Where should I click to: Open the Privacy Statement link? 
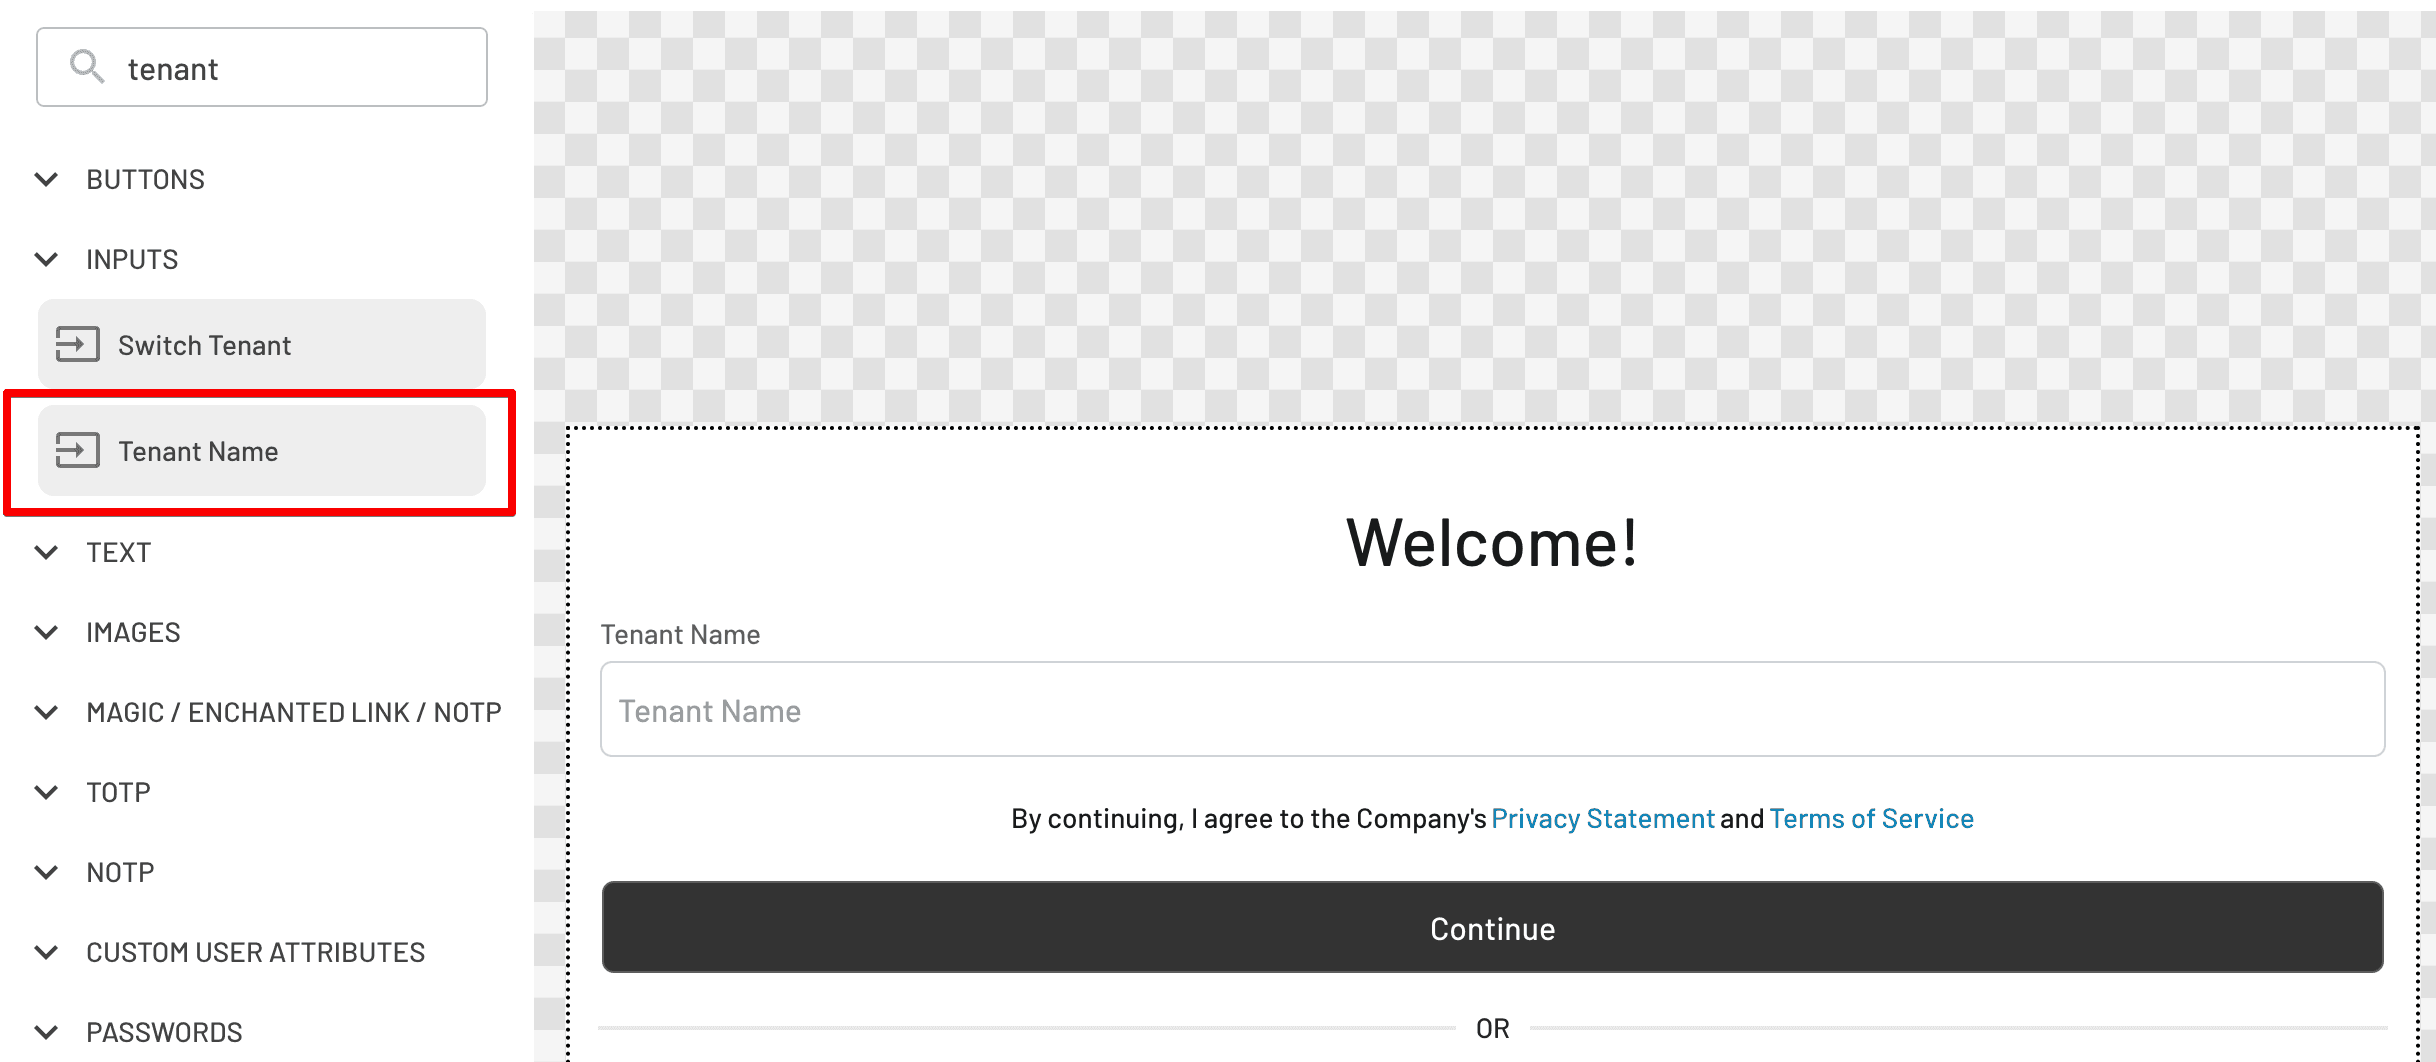click(x=1601, y=818)
